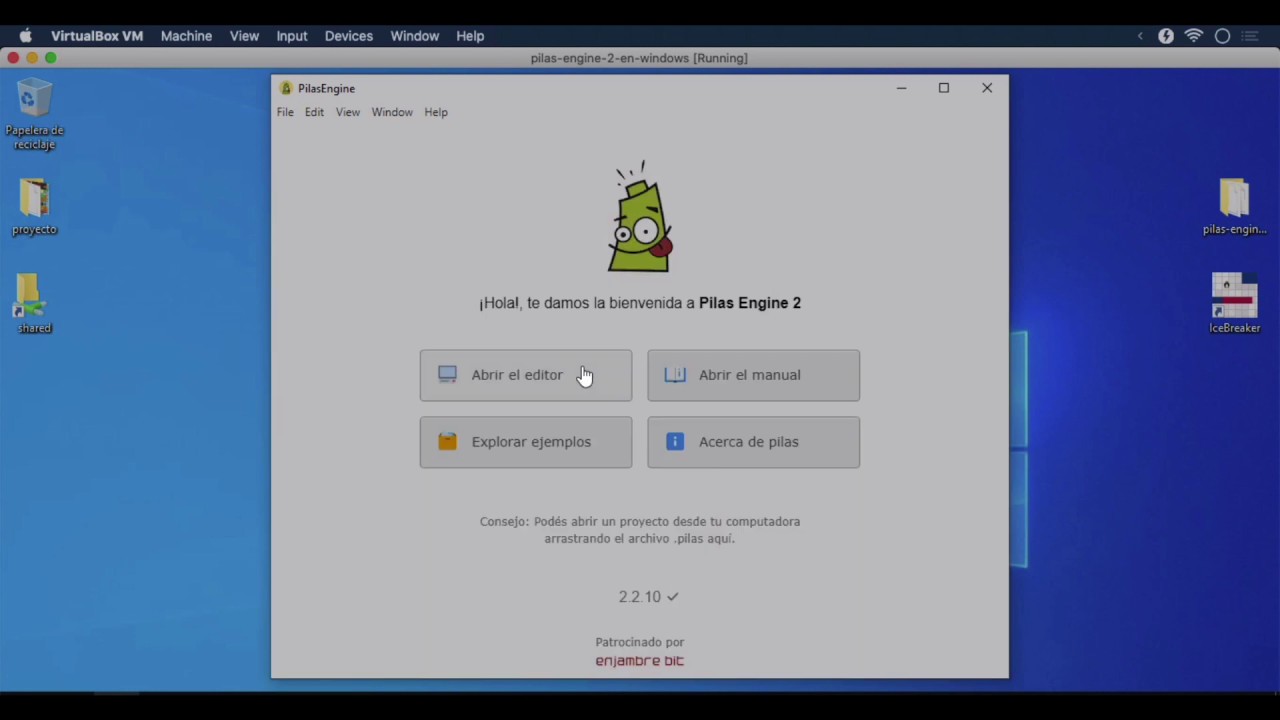This screenshot has width=1280, height=720.
Task: Maximize the PilasEngine window
Action: tap(943, 88)
